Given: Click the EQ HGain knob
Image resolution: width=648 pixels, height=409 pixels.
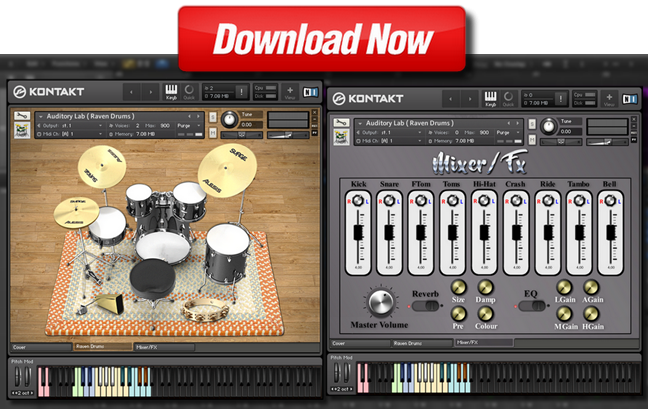Looking at the screenshot, I should [x=591, y=314].
